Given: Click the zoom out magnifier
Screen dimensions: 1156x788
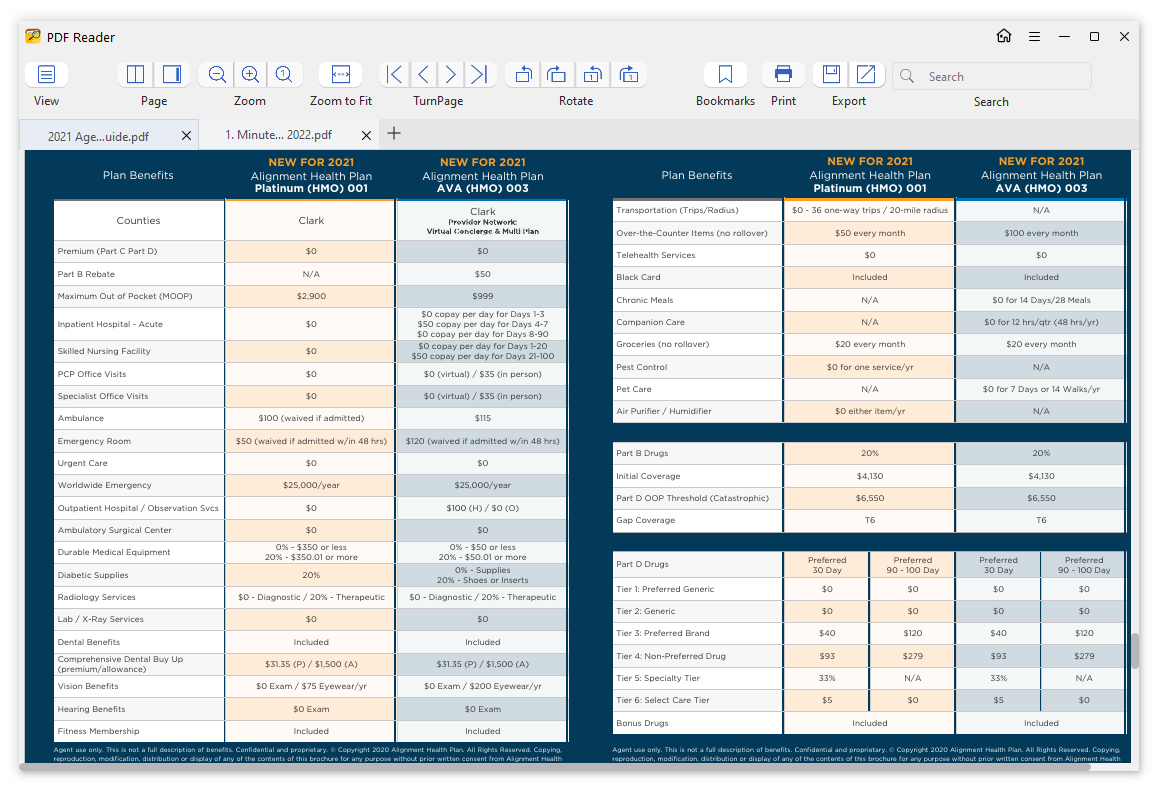Looking at the screenshot, I should coord(217,74).
